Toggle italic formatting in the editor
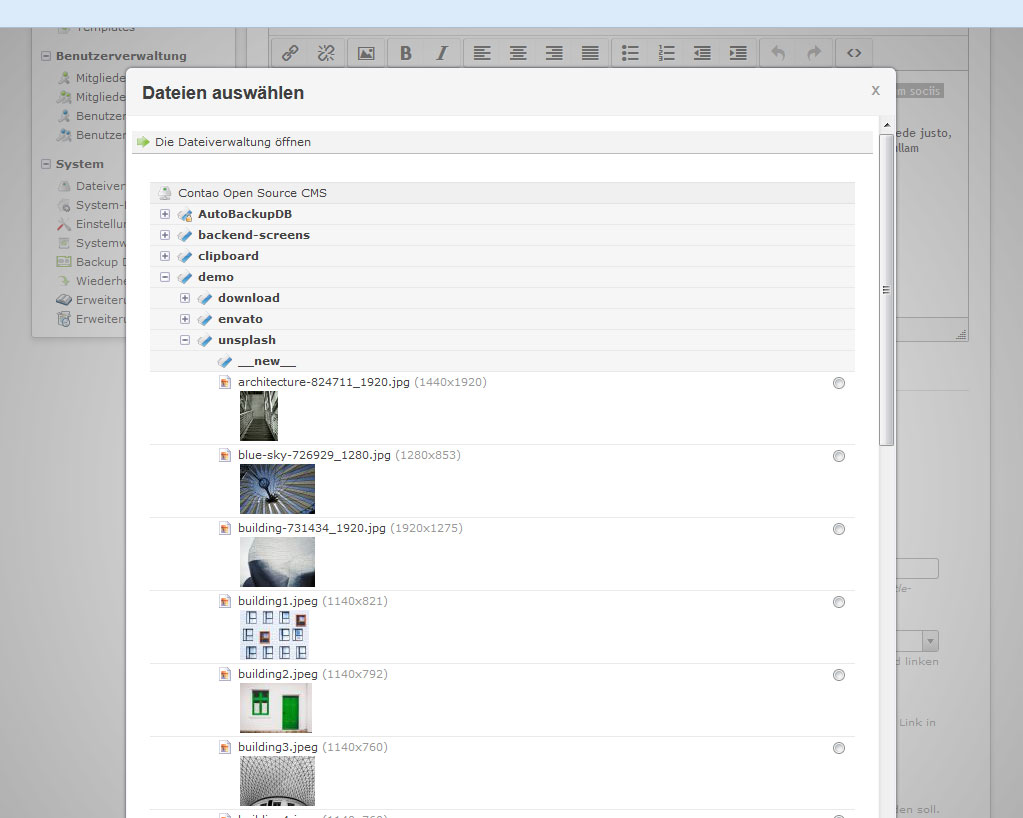This screenshot has height=818, width=1023. pyautogui.click(x=441, y=53)
